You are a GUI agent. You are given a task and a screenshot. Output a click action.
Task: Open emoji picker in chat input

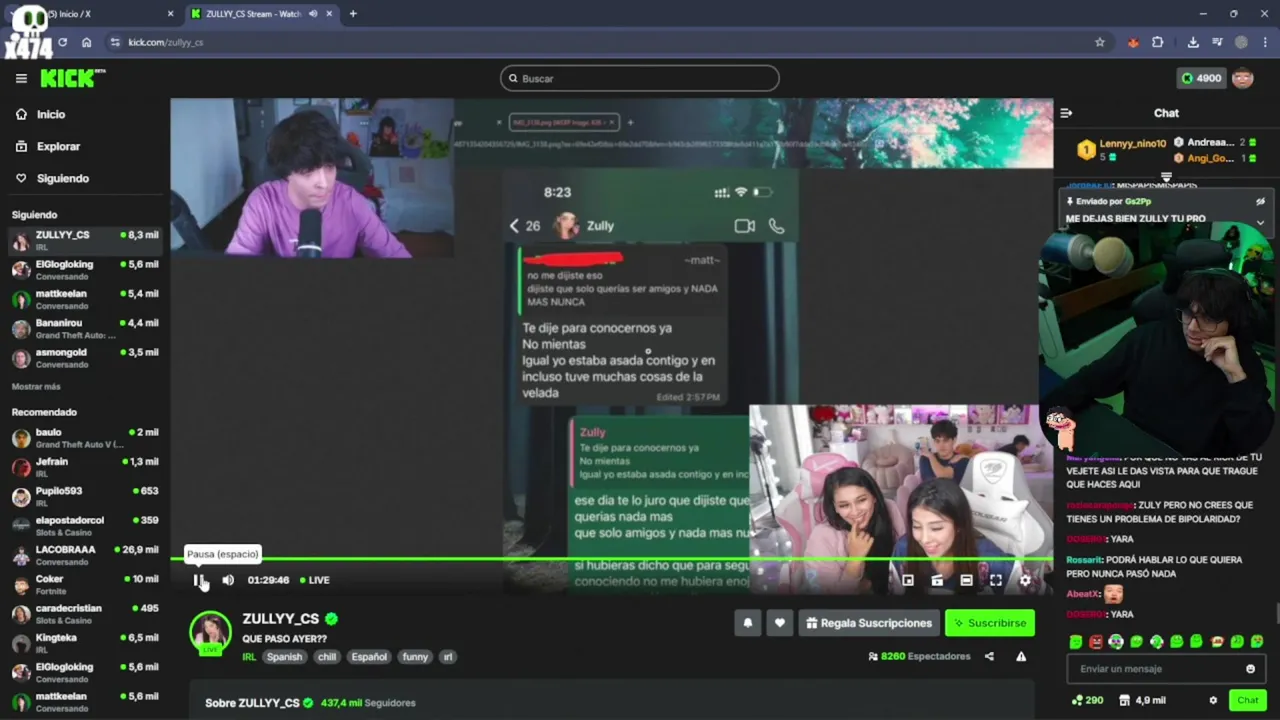(x=1250, y=669)
